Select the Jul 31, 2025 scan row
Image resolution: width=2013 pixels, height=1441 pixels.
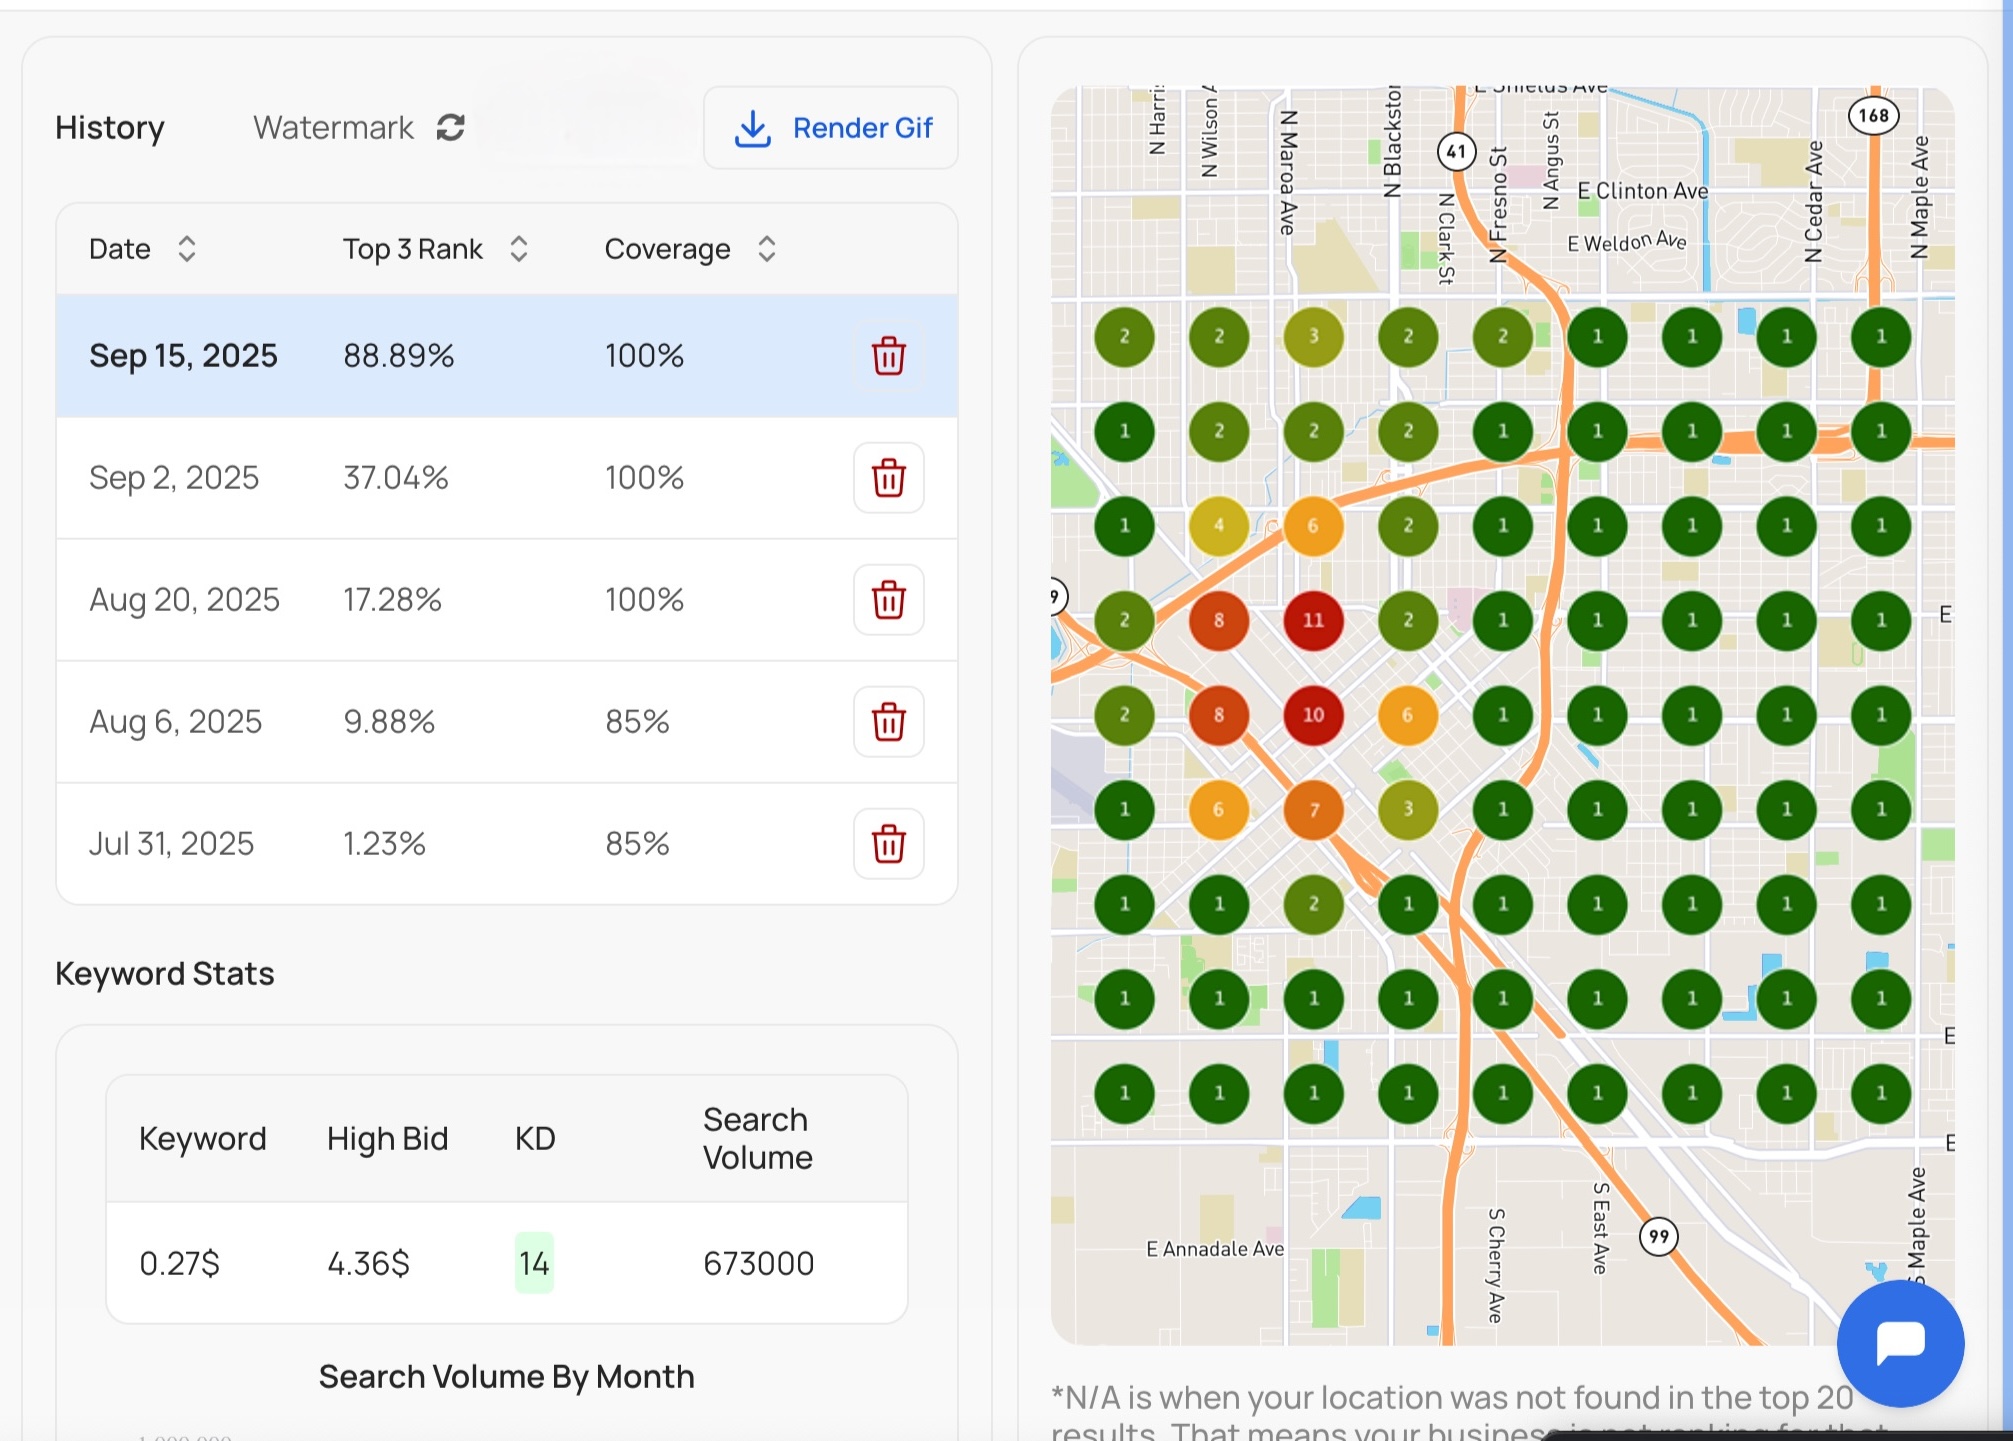450,844
